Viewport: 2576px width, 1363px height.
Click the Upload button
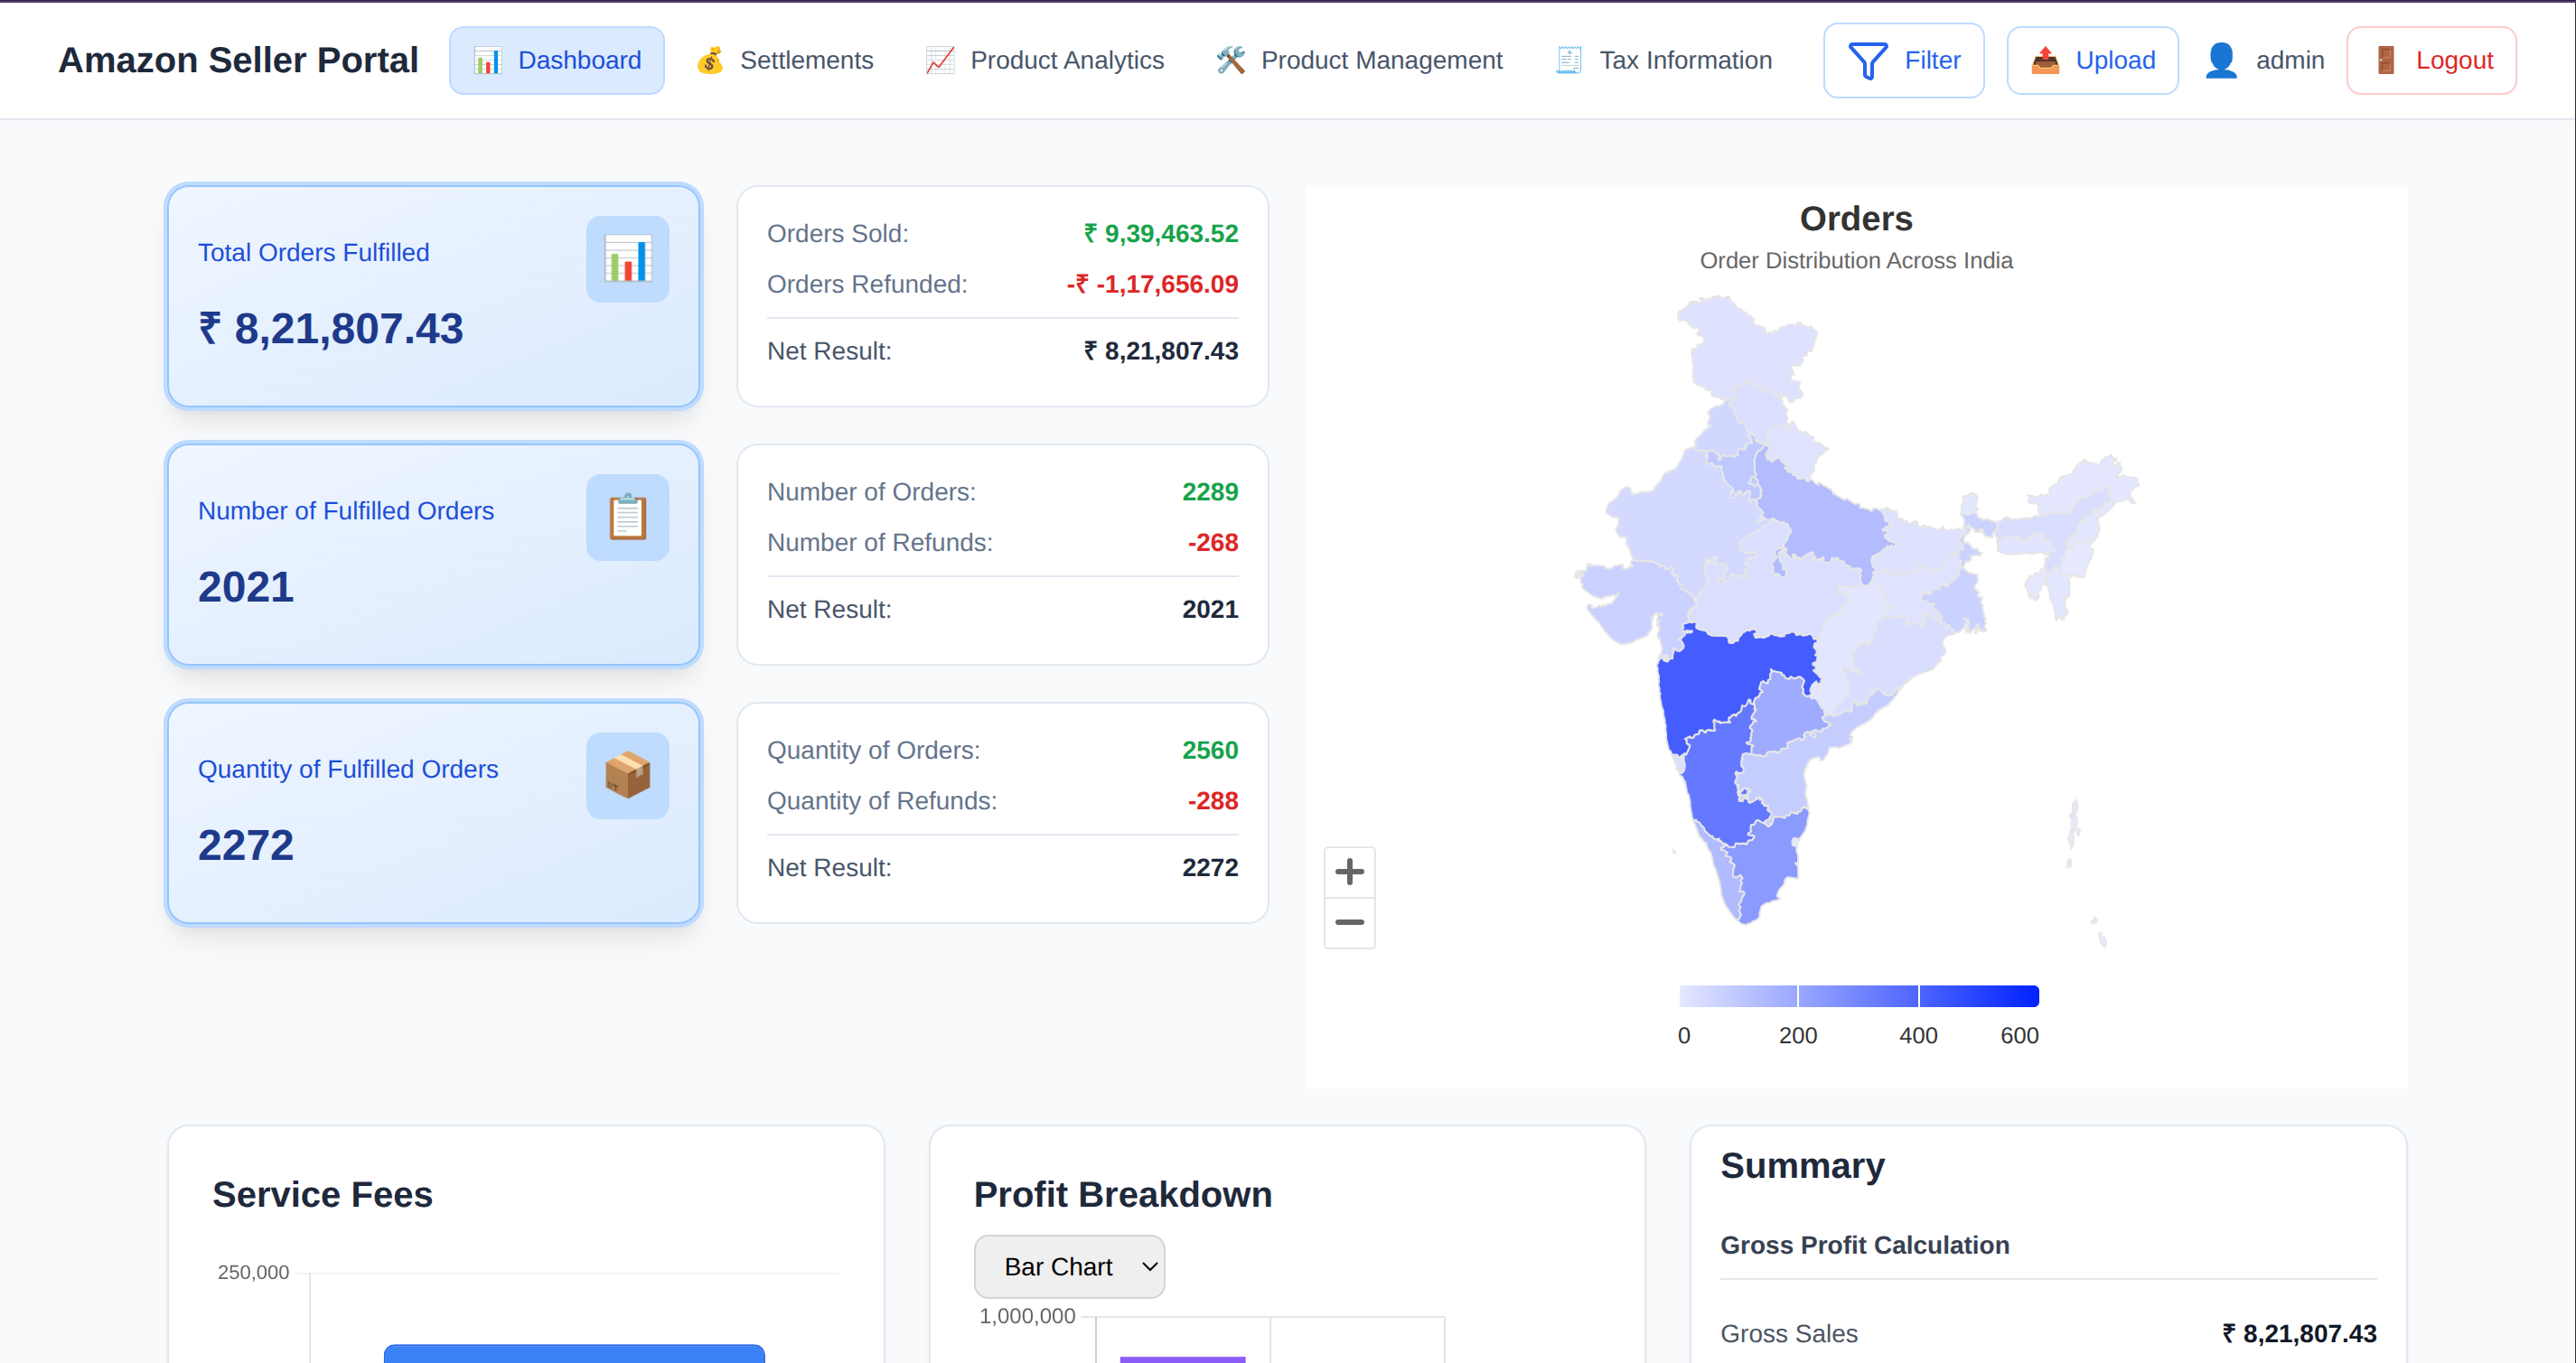tap(2092, 60)
